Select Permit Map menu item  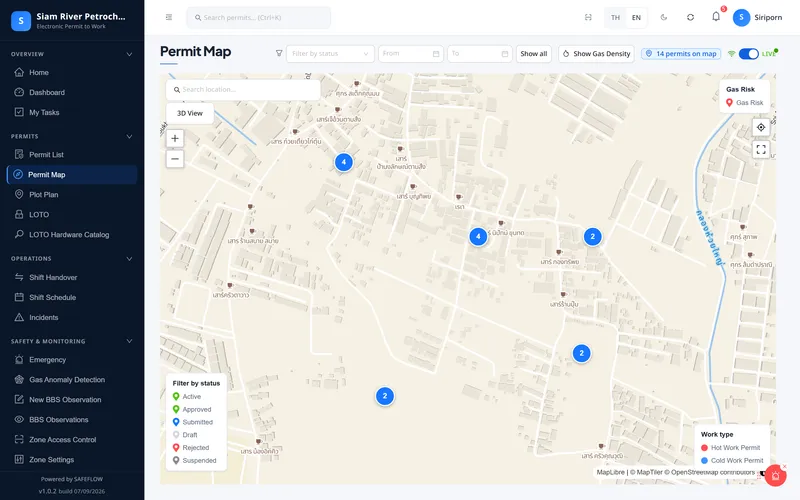point(72,174)
